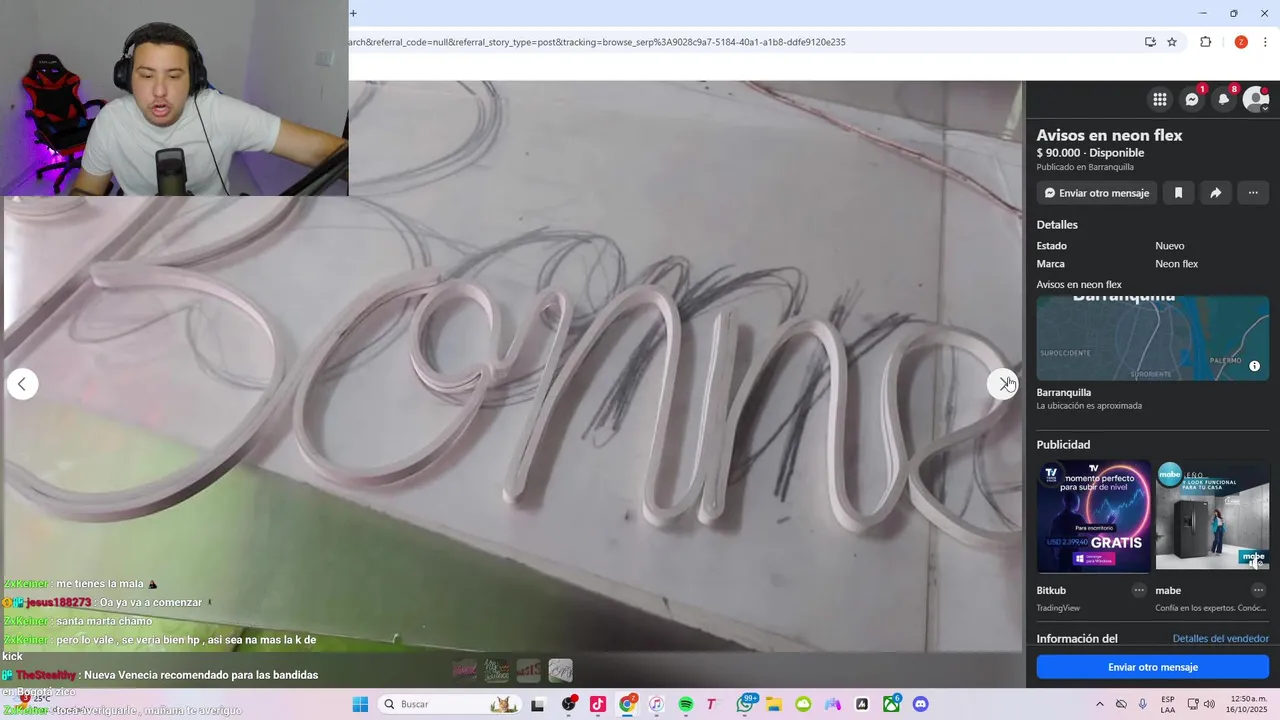Select second photo thumbnail in strip
1280x720 pixels.
click(497, 669)
